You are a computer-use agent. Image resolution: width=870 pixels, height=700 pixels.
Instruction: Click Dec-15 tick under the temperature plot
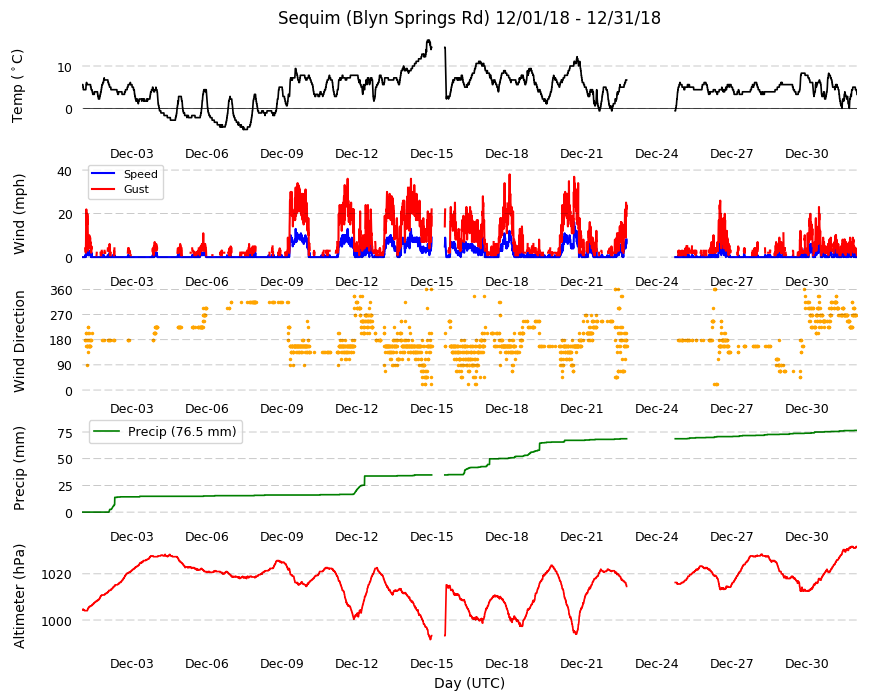point(432,154)
